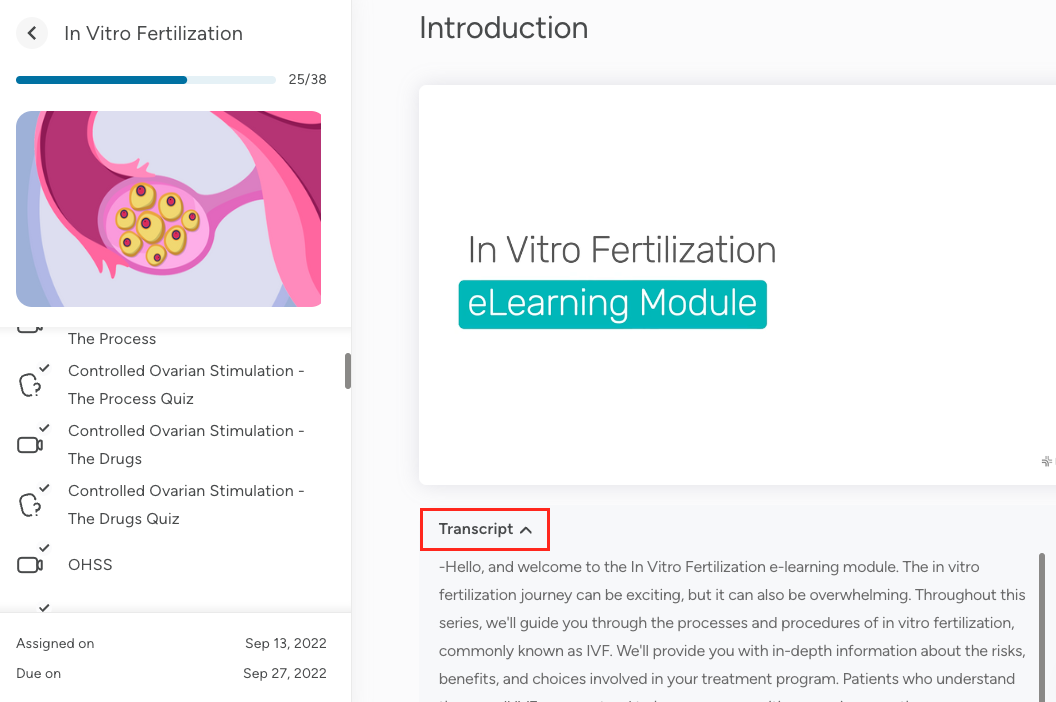The width and height of the screenshot is (1056, 702).
Task: Click the video camera icon beside OHSS
Action: (31, 565)
